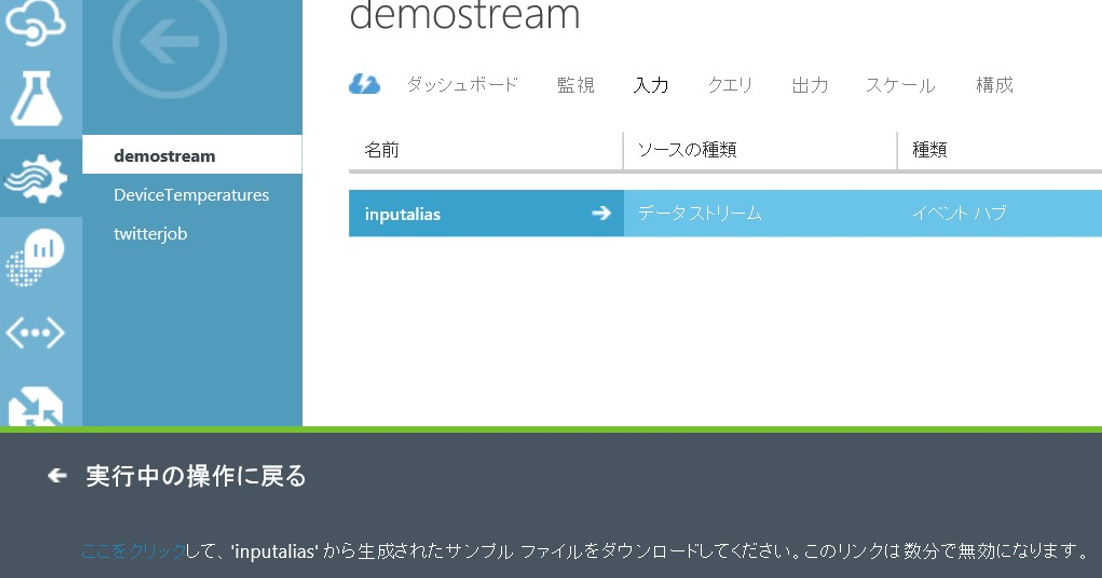
Task: Switch to the クエリ tab
Action: (x=732, y=85)
